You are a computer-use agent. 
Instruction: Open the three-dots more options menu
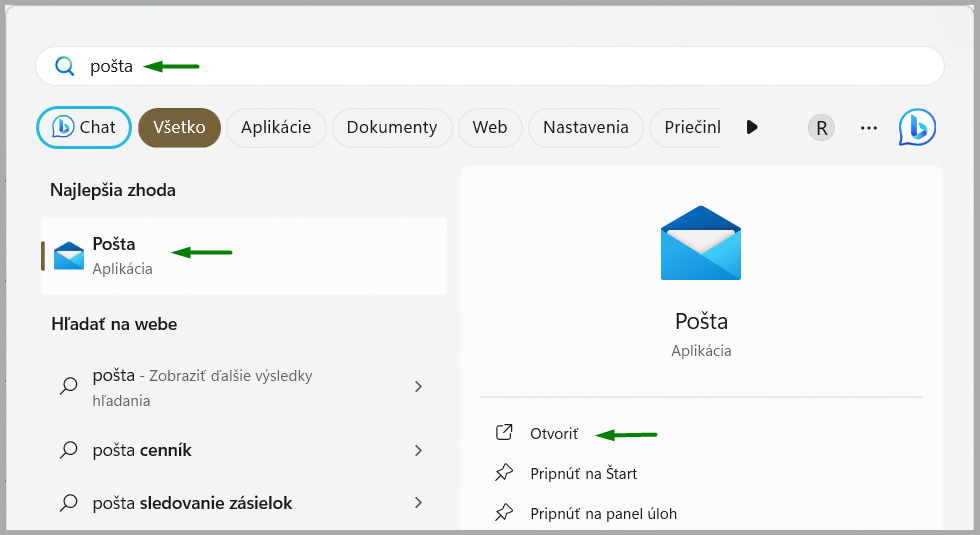pos(868,128)
